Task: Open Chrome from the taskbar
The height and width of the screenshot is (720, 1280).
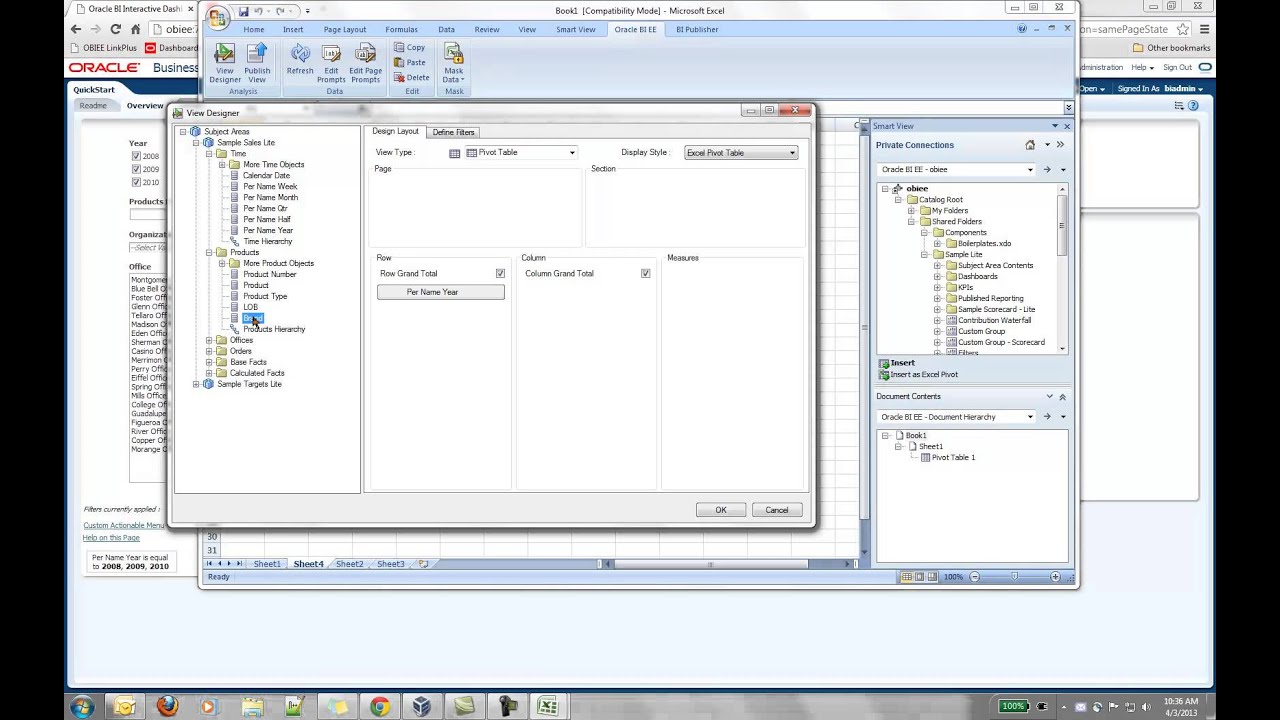Action: click(380, 707)
